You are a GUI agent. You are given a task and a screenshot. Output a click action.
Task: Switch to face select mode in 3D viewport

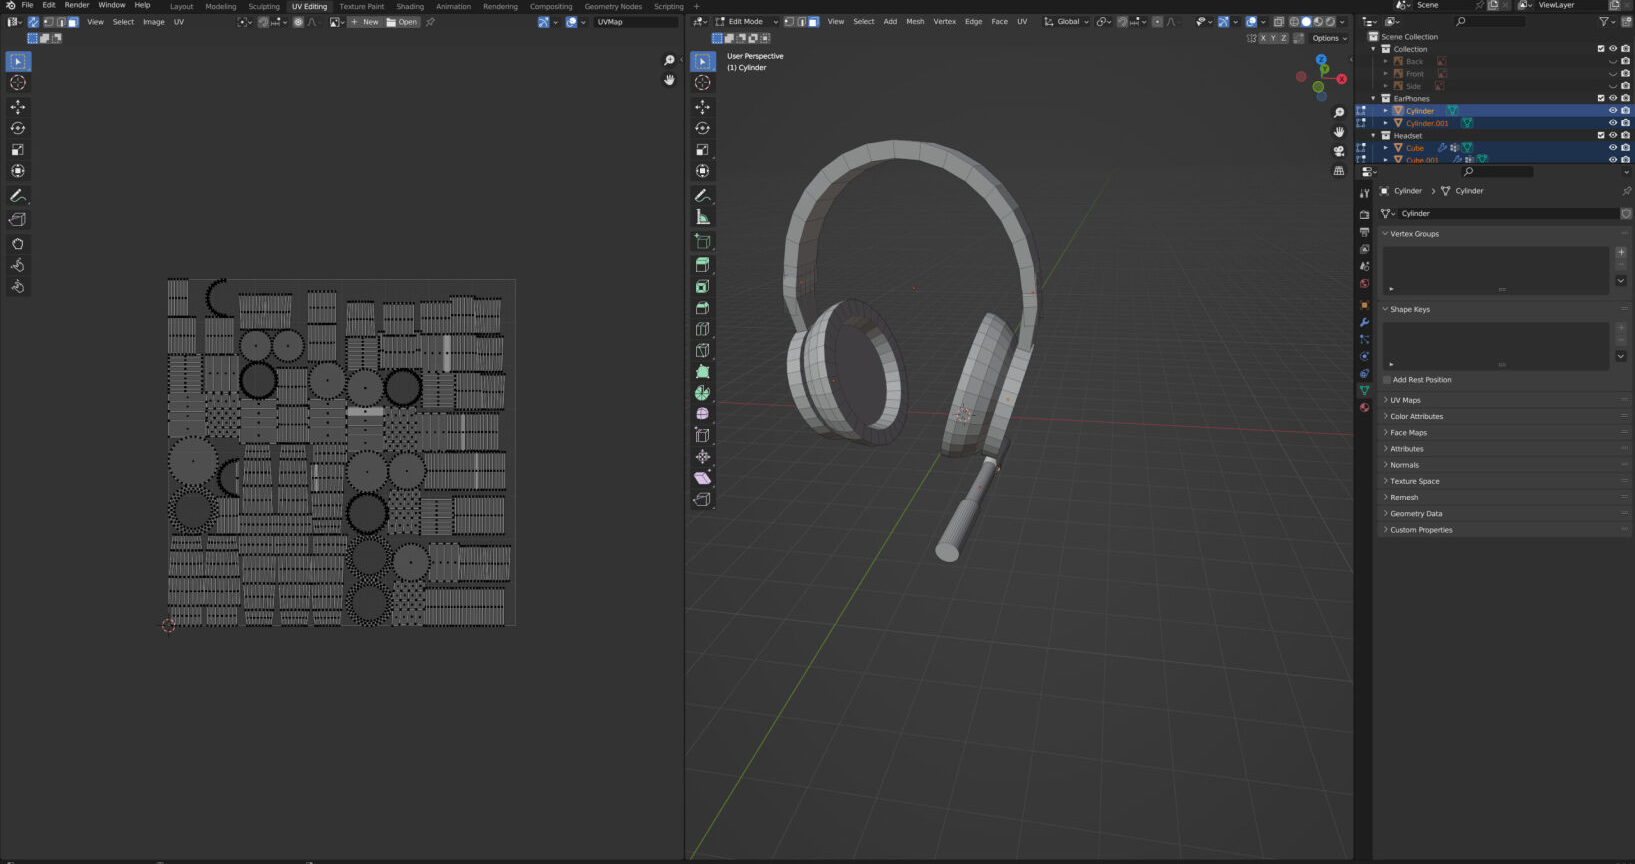click(813, 21)
